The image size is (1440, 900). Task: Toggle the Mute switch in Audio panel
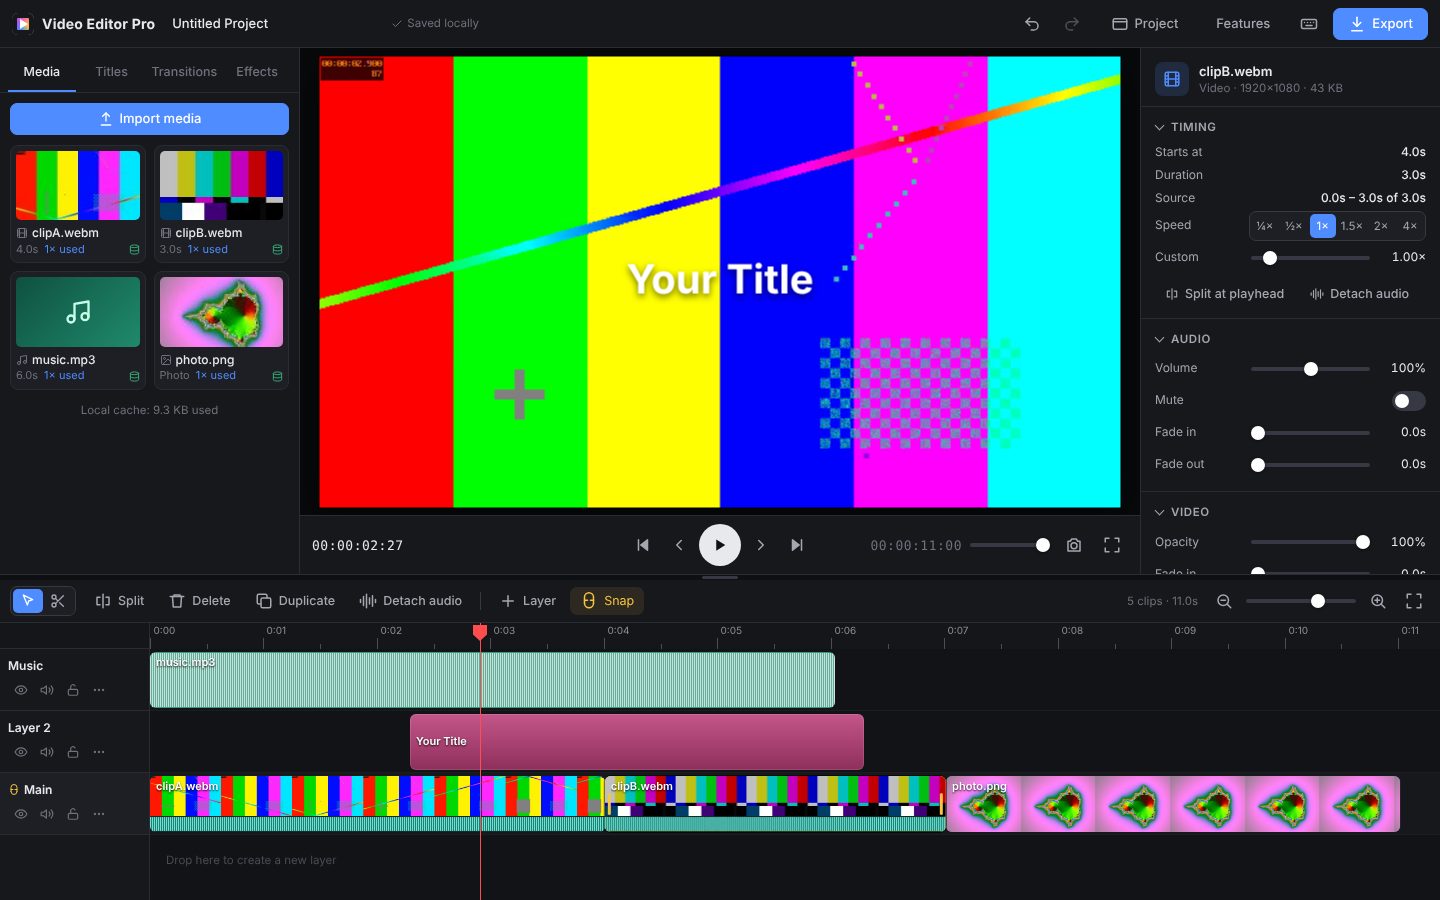(1409, 401)
